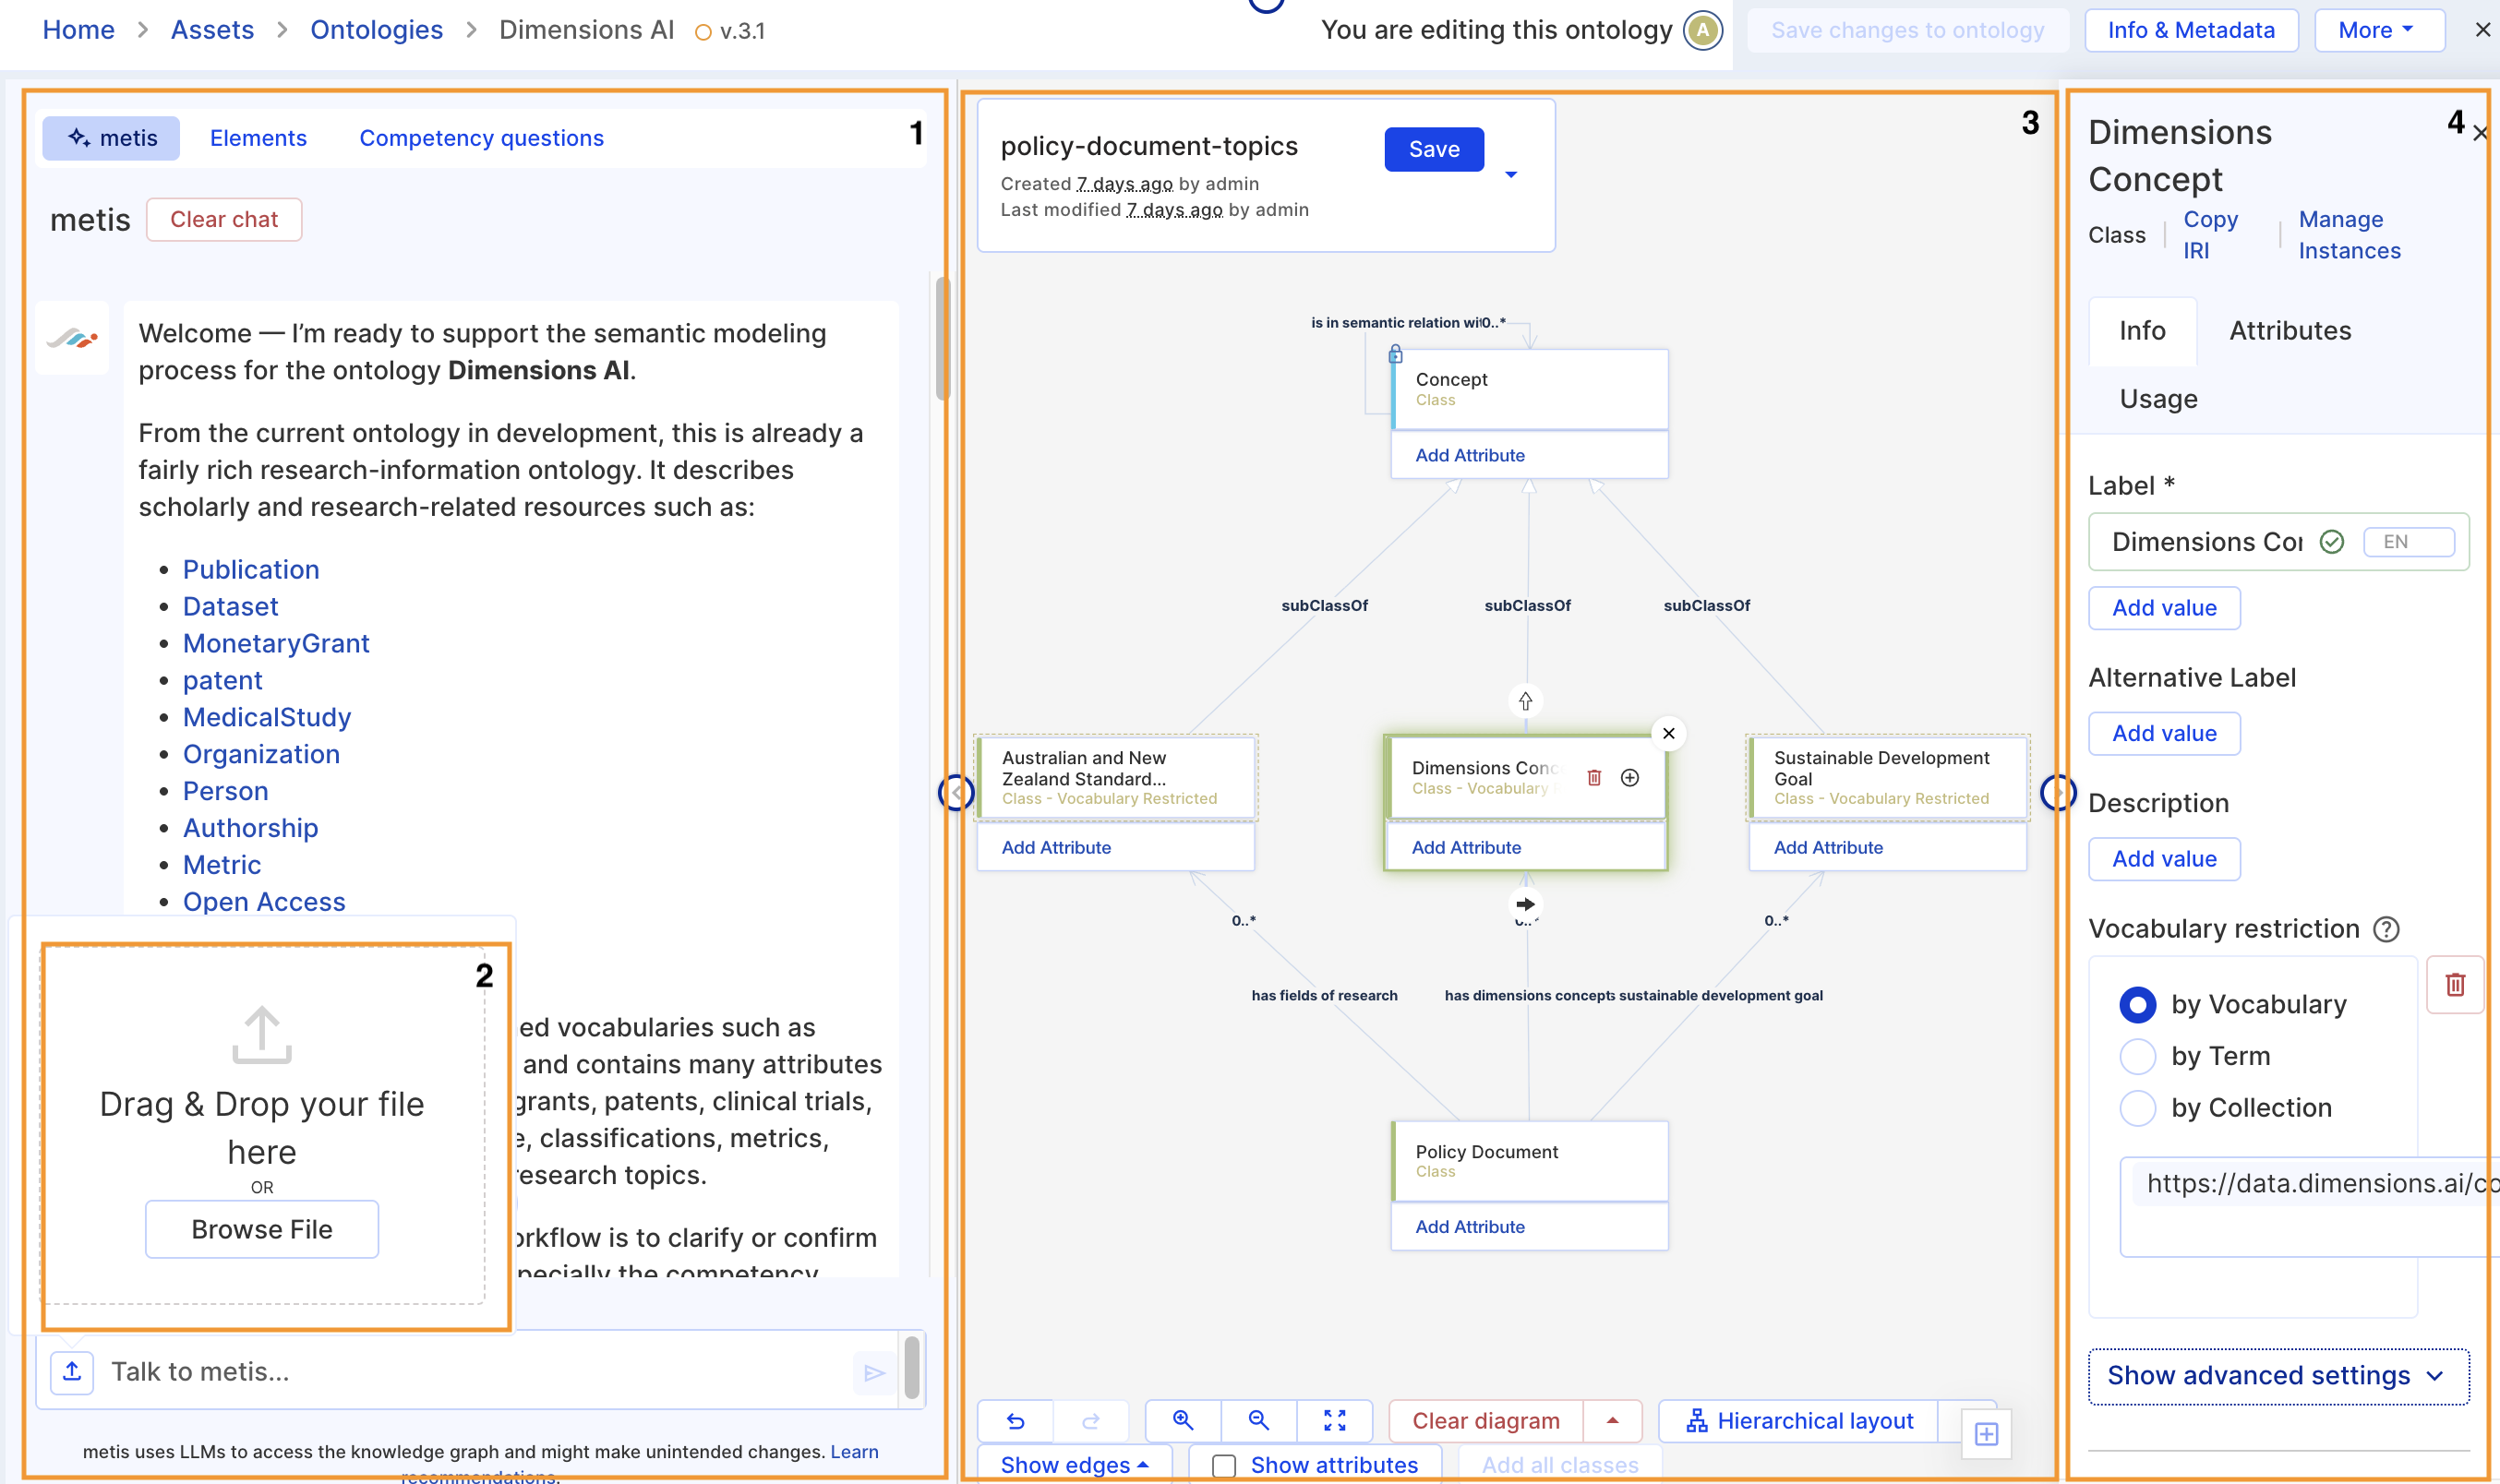Image resolution: width=2500 pixels, height=1484 pixels.
Task: Click the chat scrollbar thumb
Action: click(942, 337)
